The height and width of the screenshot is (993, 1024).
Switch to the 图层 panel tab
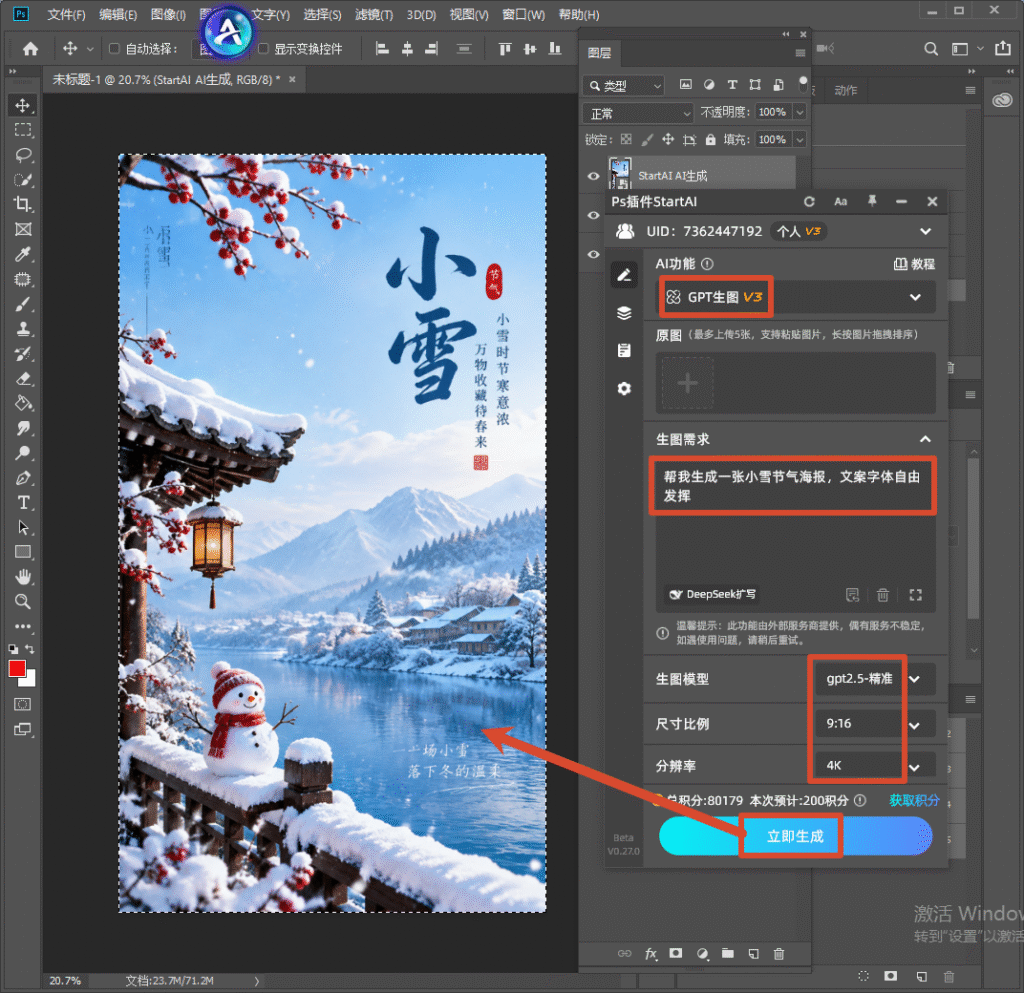[599, 53]
